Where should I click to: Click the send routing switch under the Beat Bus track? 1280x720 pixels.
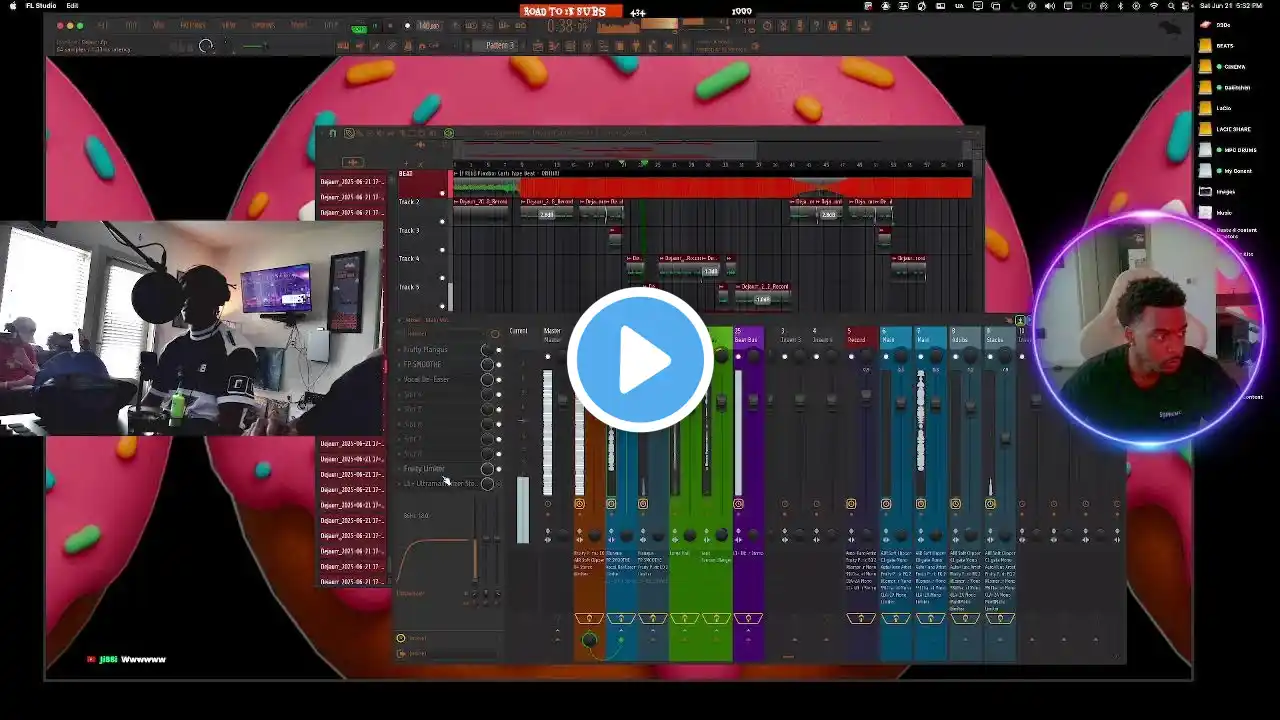pyautogui.click(x=748, y=619)
